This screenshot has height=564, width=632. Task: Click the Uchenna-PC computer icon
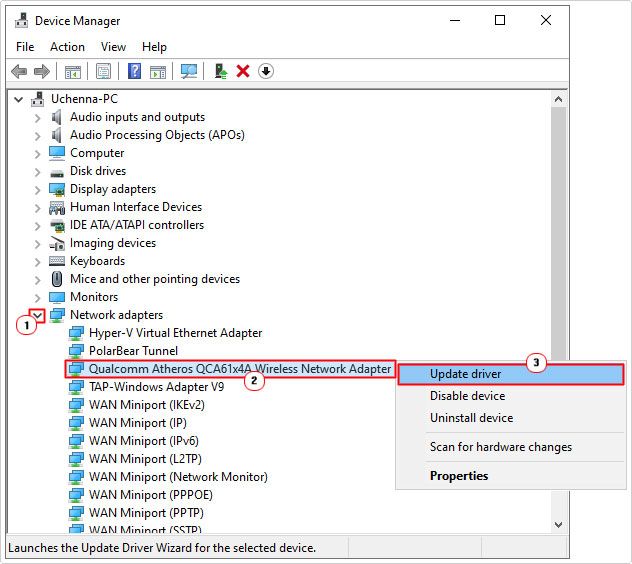click(37, 99)
